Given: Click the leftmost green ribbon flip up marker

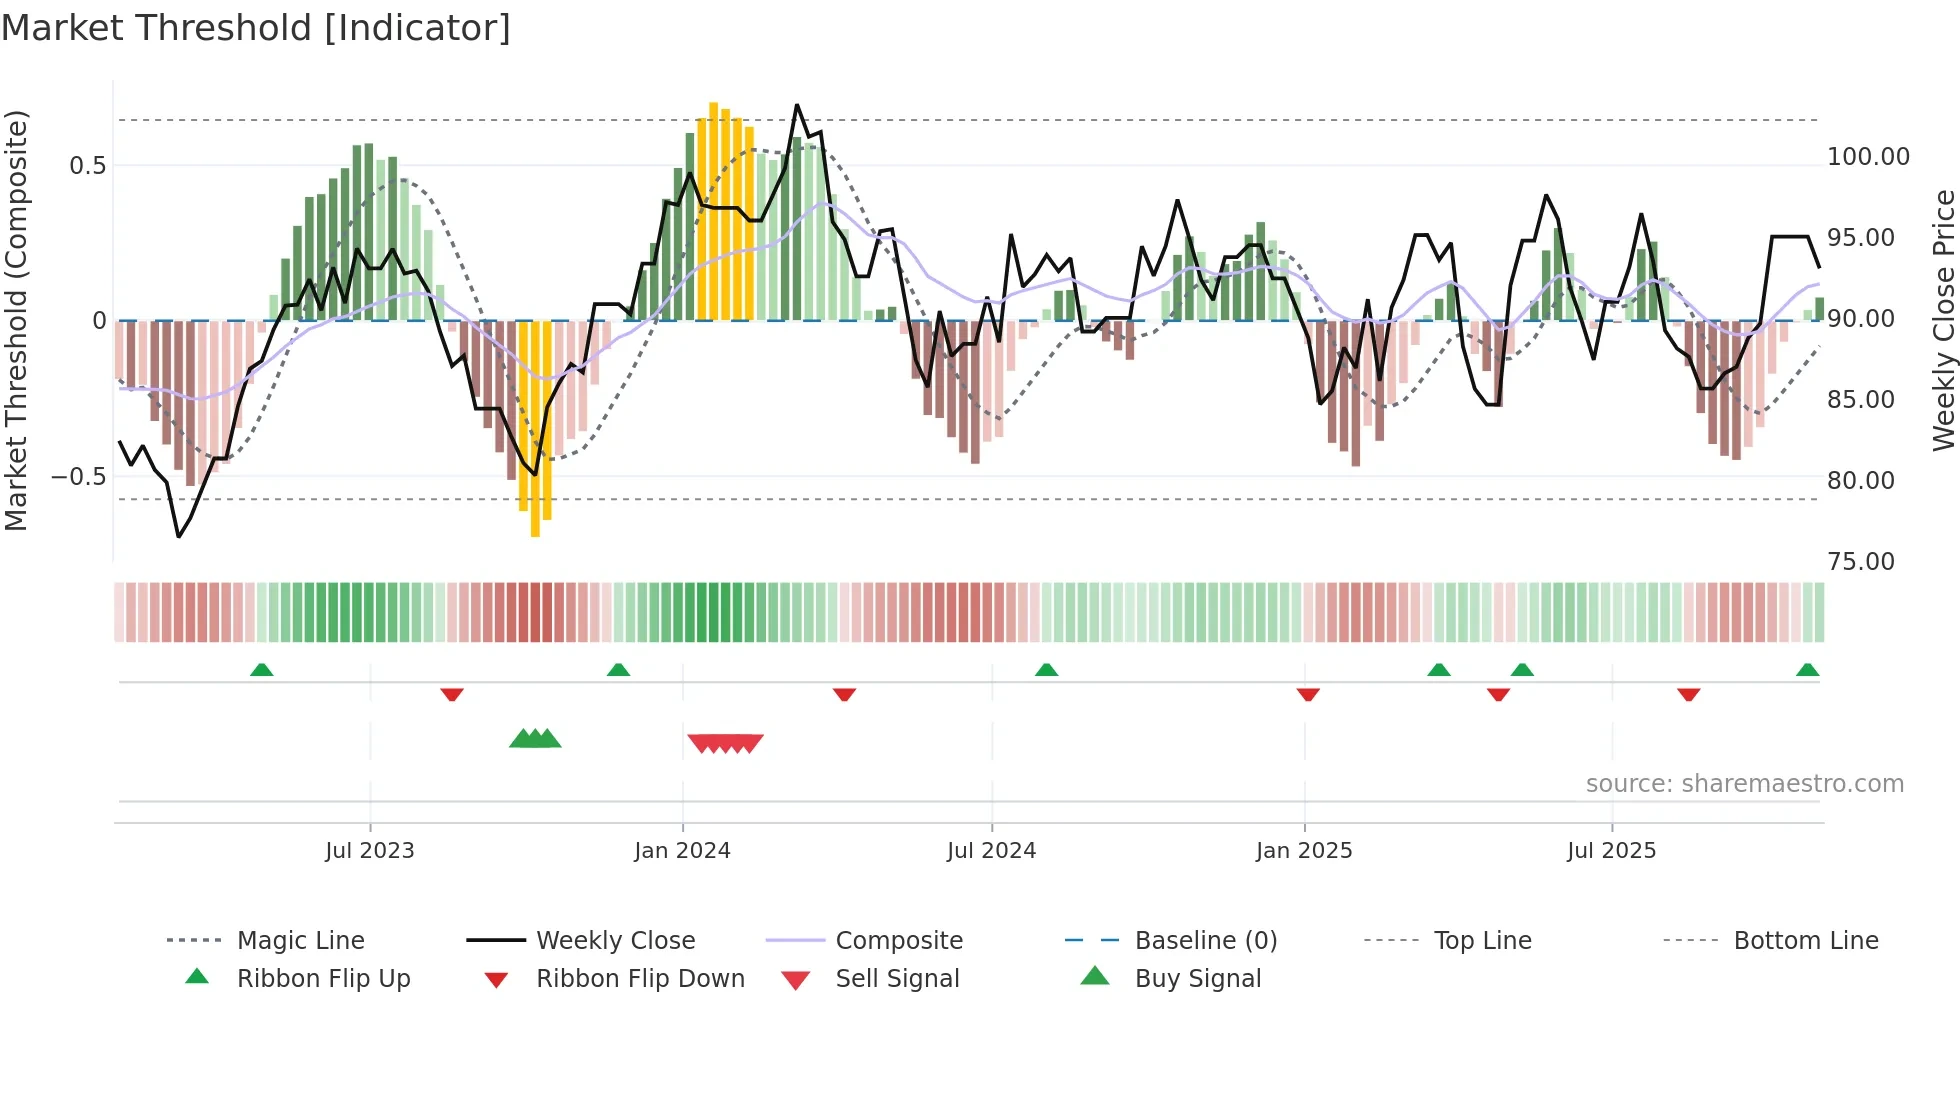Looking at the screenshot, I should tap(261, 669).
